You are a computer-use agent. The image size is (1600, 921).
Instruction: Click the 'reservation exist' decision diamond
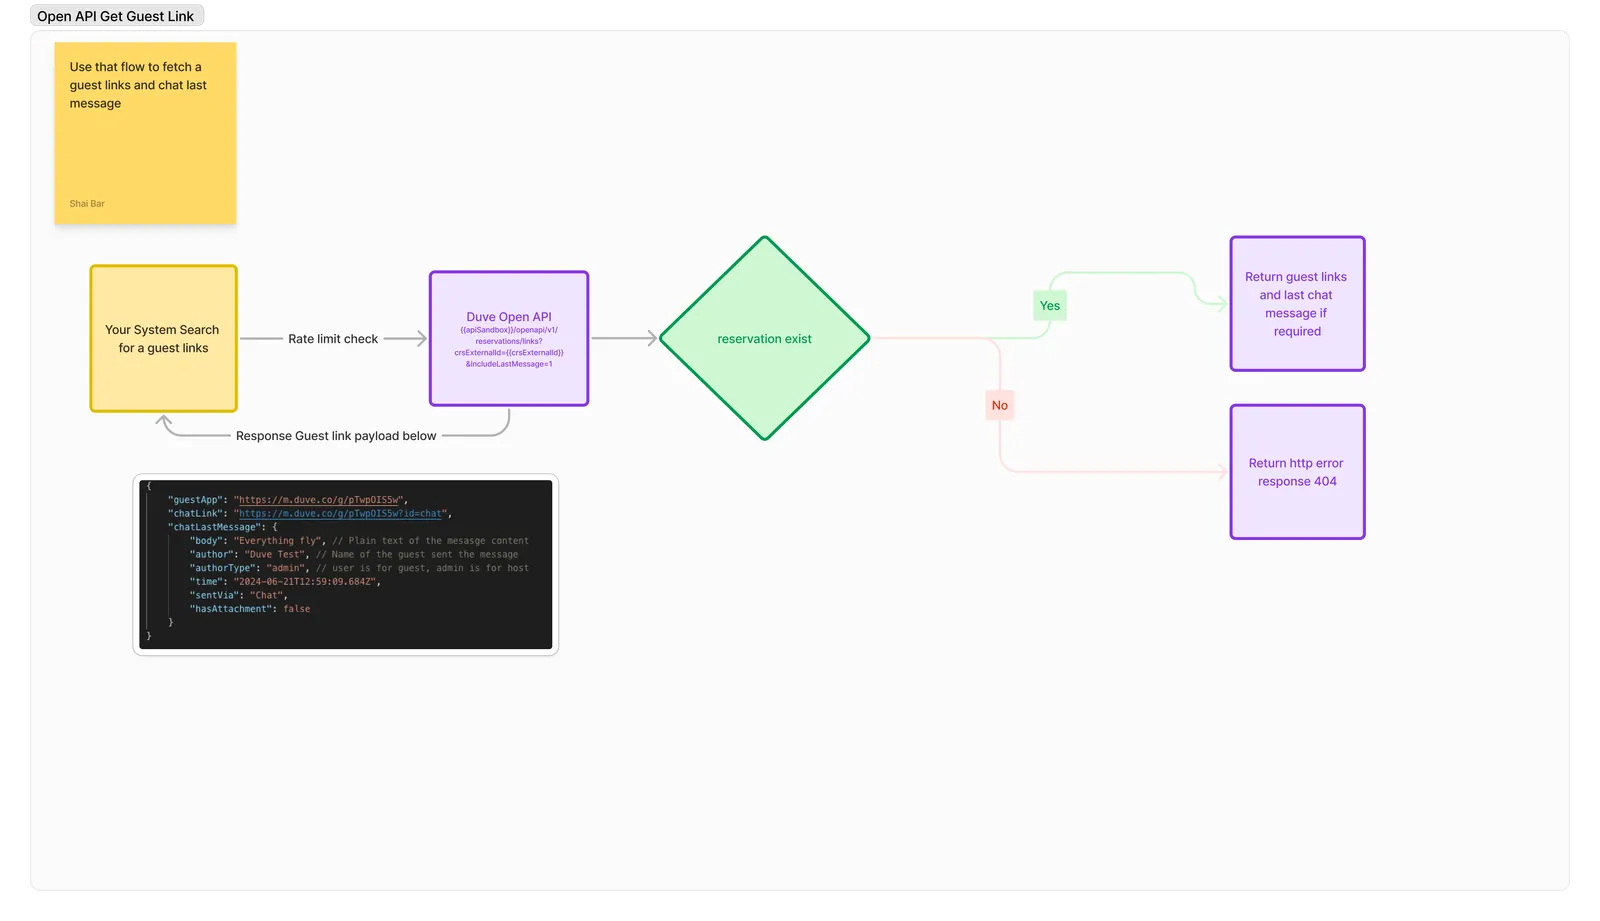764,339
